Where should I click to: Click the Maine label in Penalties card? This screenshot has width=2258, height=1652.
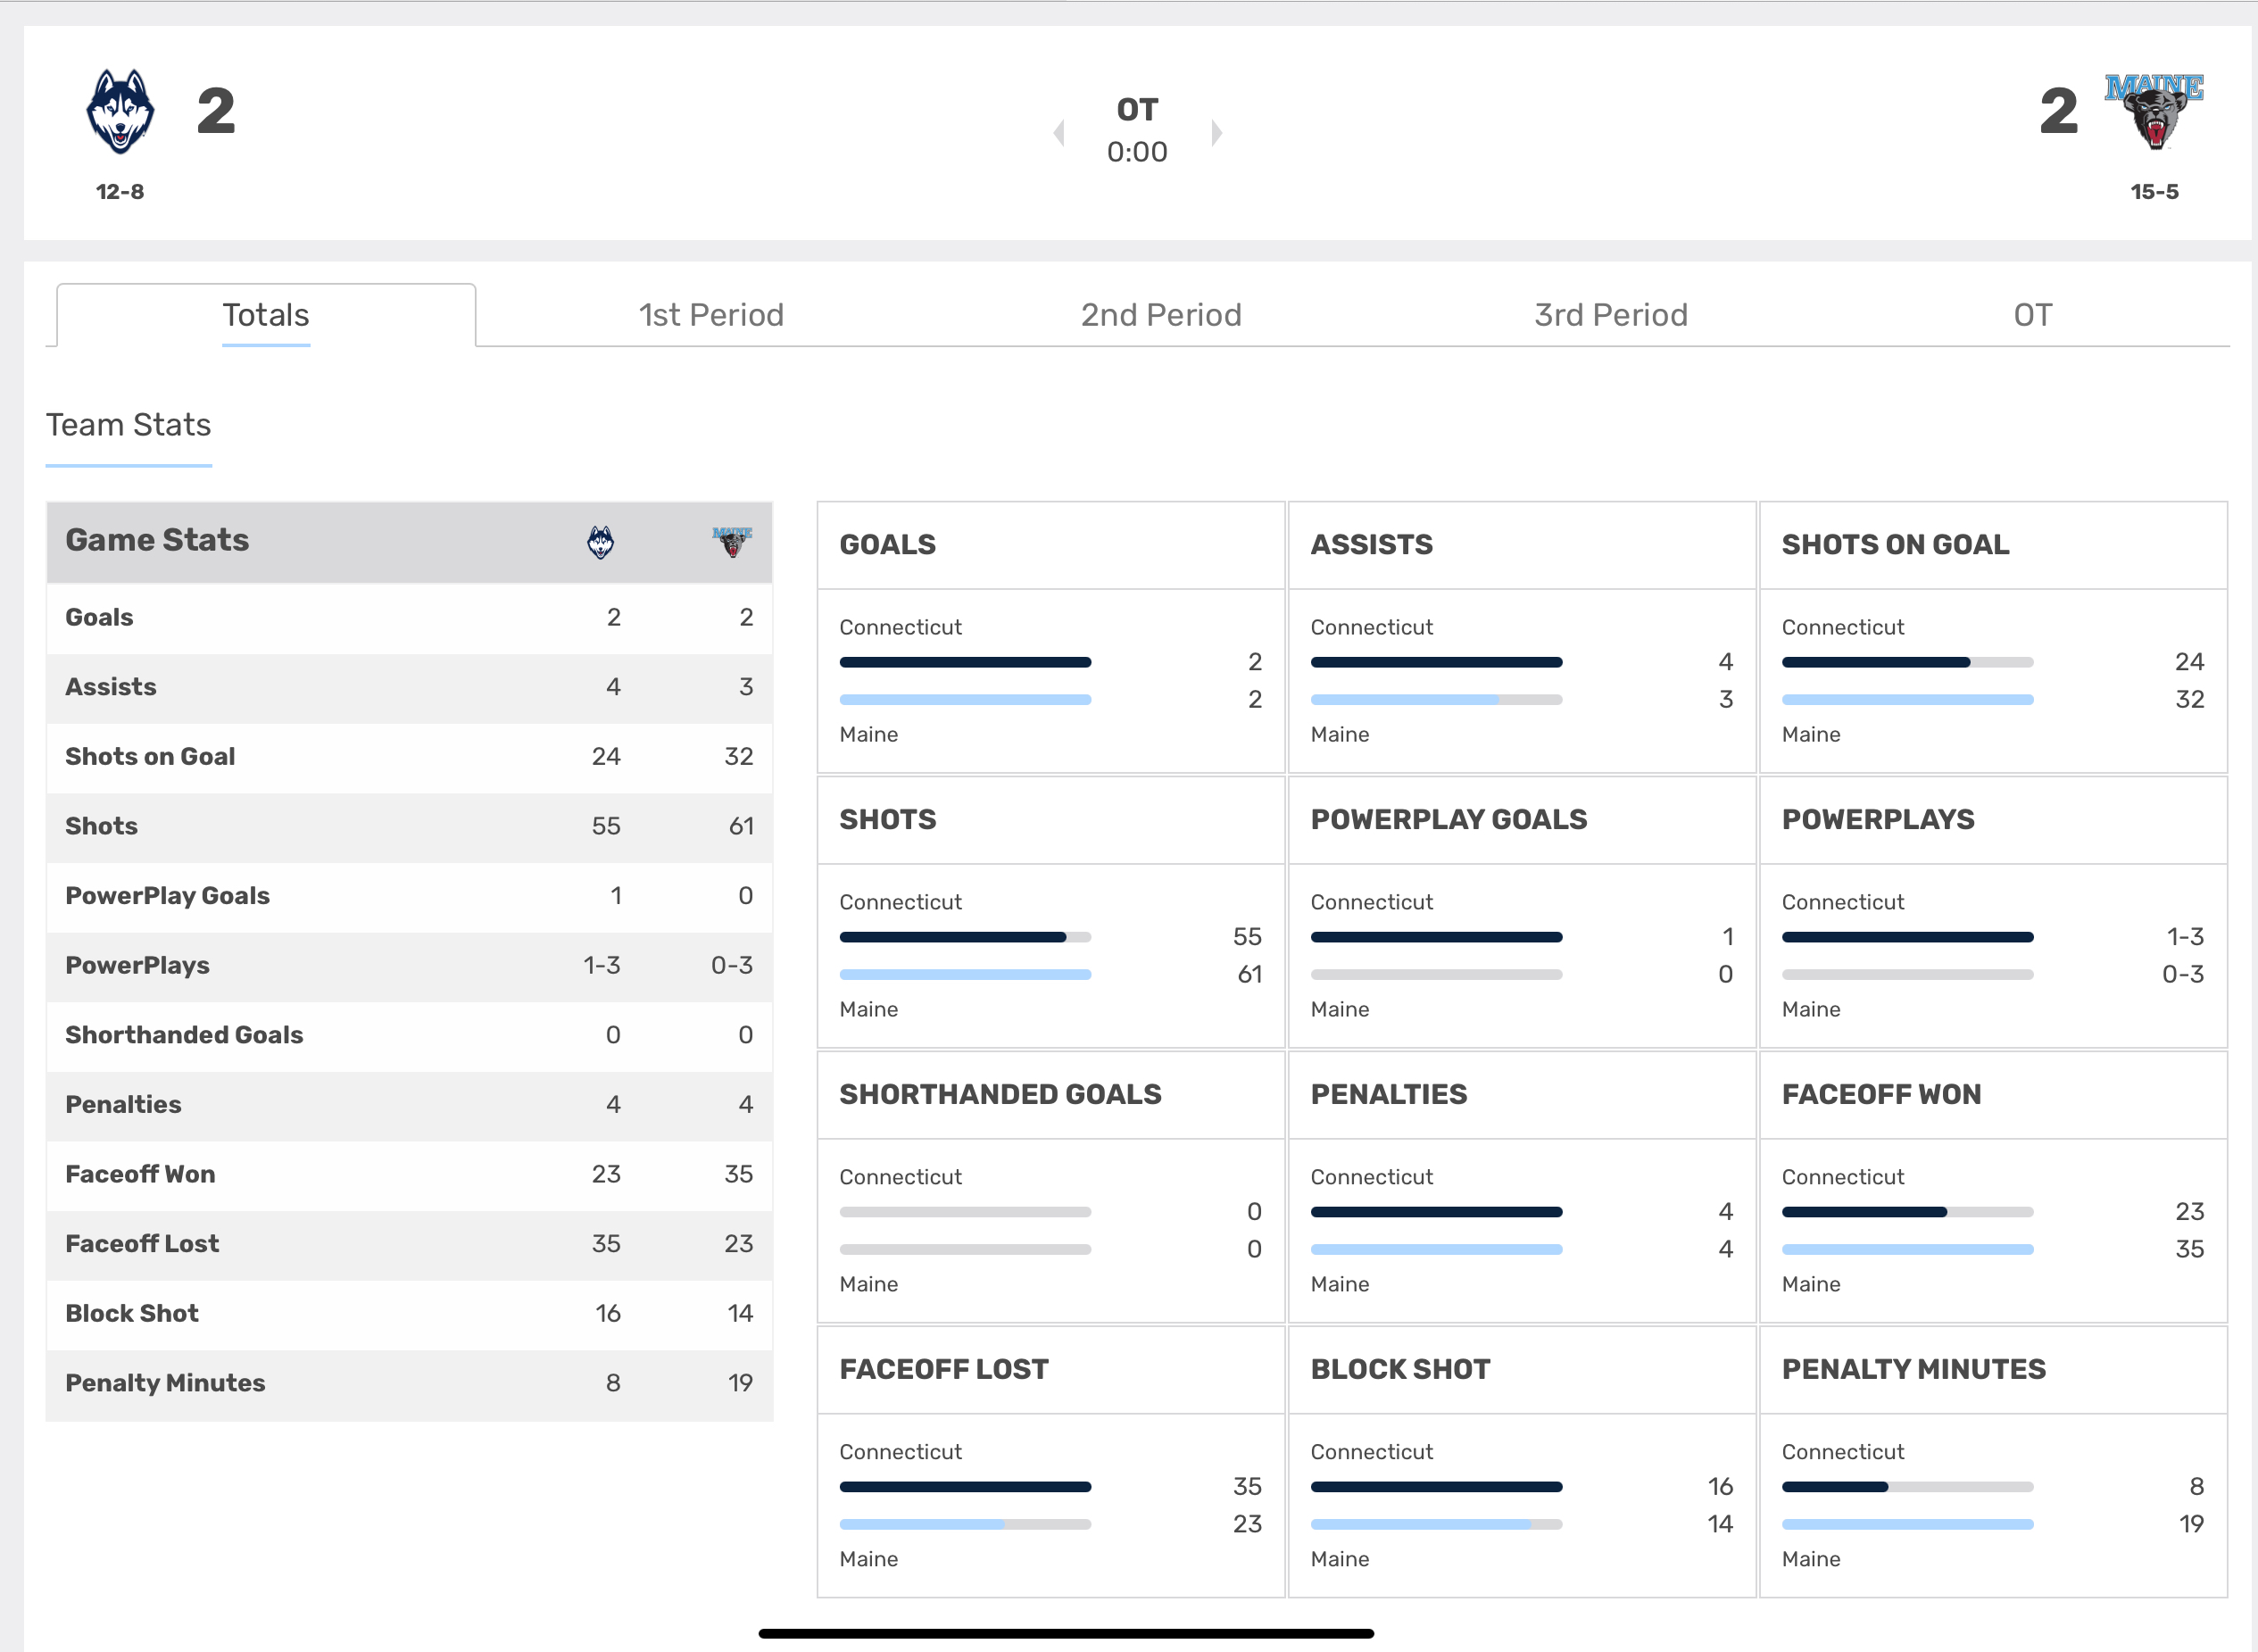[1340, 1284]
